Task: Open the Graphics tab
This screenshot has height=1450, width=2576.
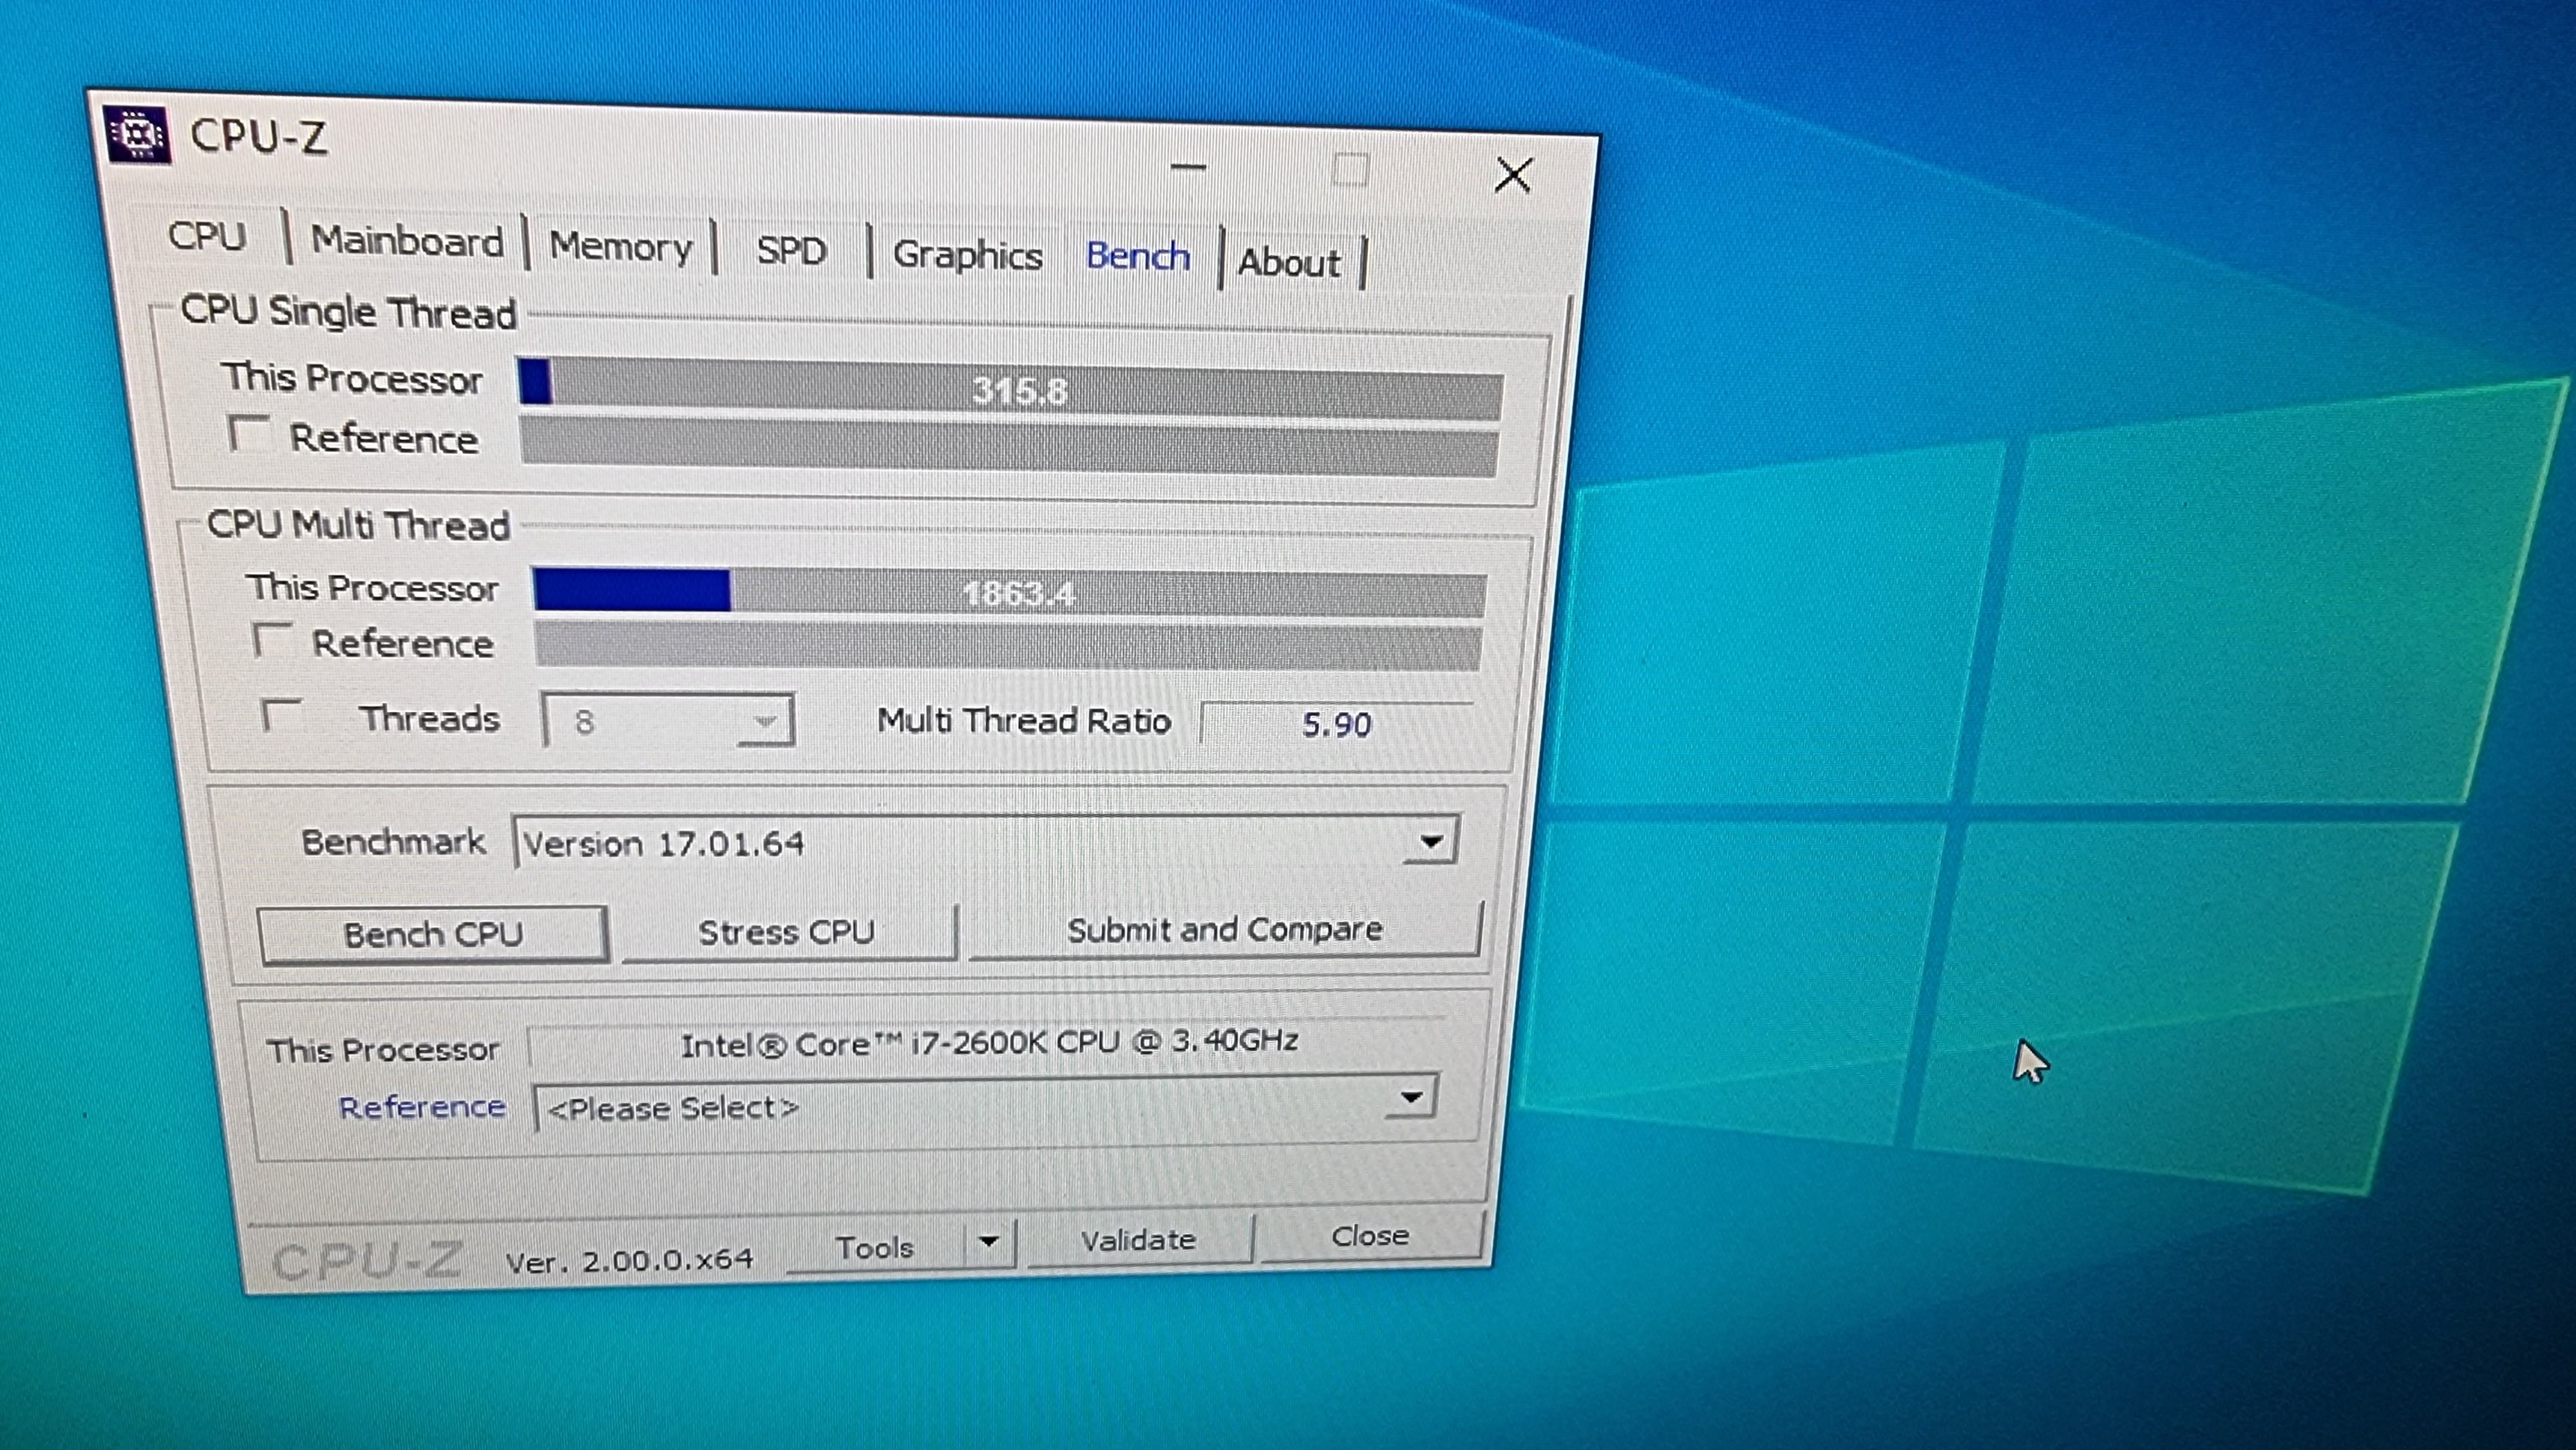Action: coord(967,255)
